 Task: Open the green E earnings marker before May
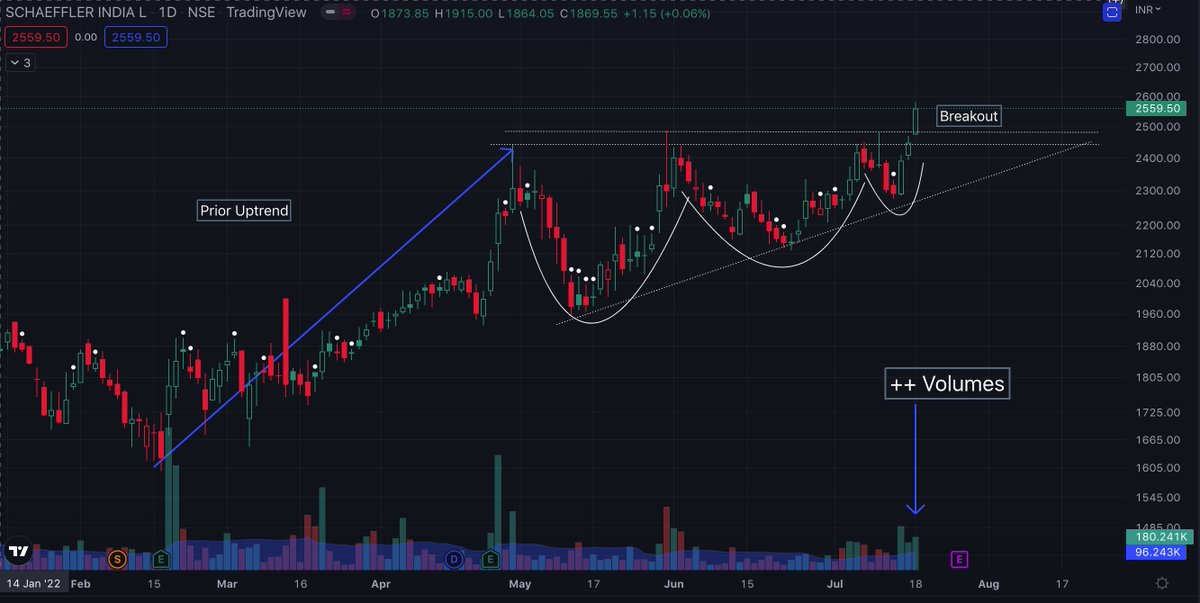[x=490, y=559]
